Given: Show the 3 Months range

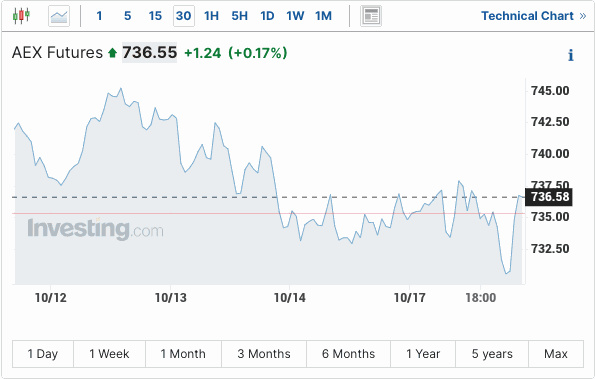Looking at the screenshot, I should [x=264, y=354].
